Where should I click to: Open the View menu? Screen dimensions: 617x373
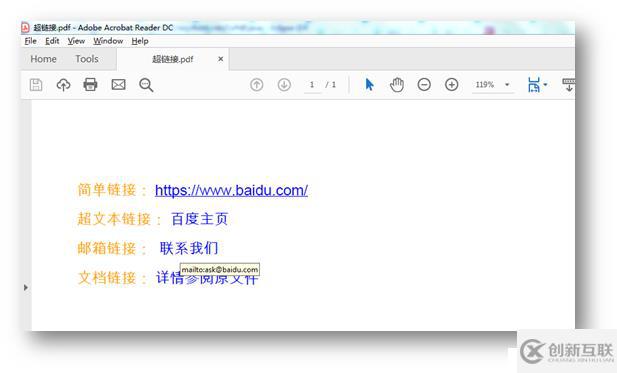76,41
